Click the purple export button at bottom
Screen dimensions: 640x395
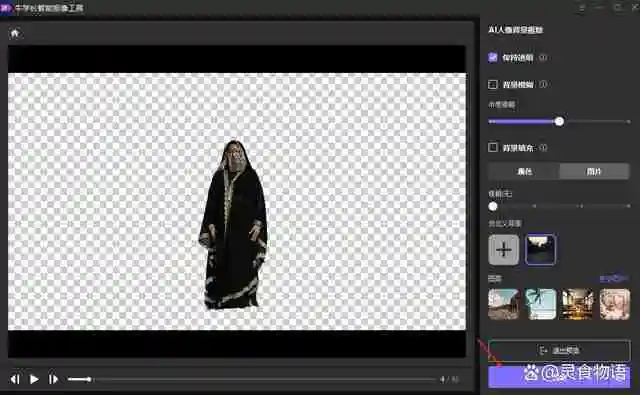(559, 376)
